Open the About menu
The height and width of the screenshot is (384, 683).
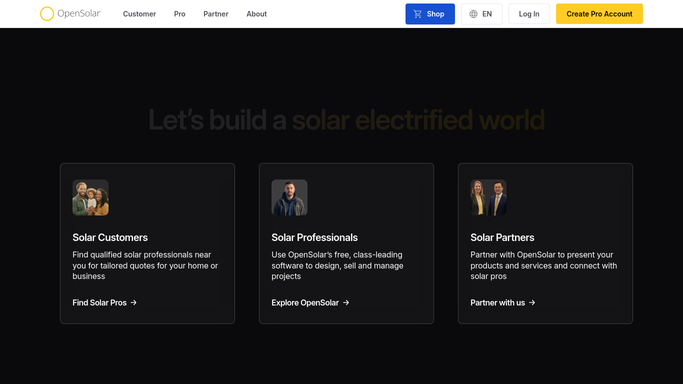[x=257, y=14]
